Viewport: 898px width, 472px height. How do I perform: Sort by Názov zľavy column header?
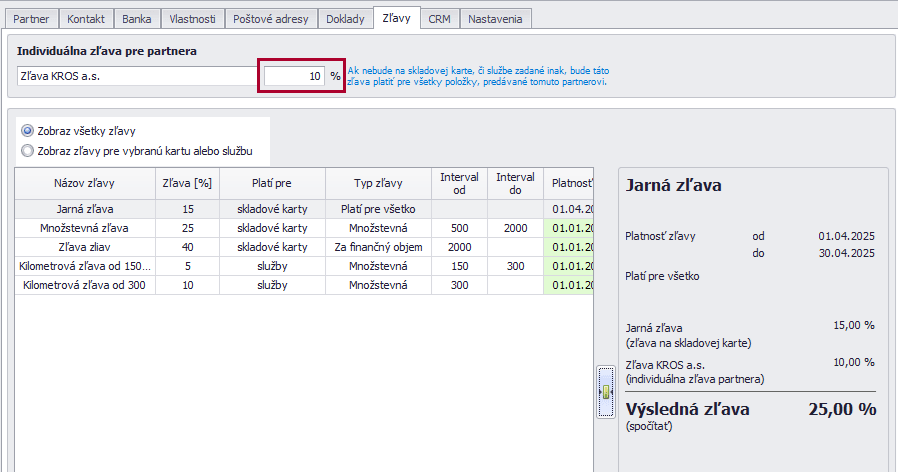[85, 183]
